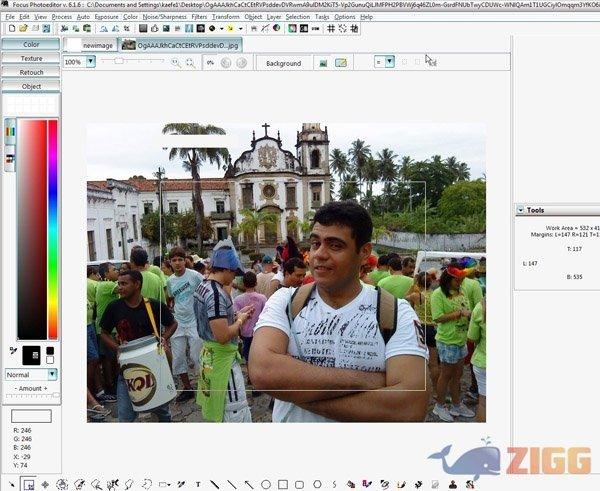Open the Normal blend mode dropdown

pos(52,374)
